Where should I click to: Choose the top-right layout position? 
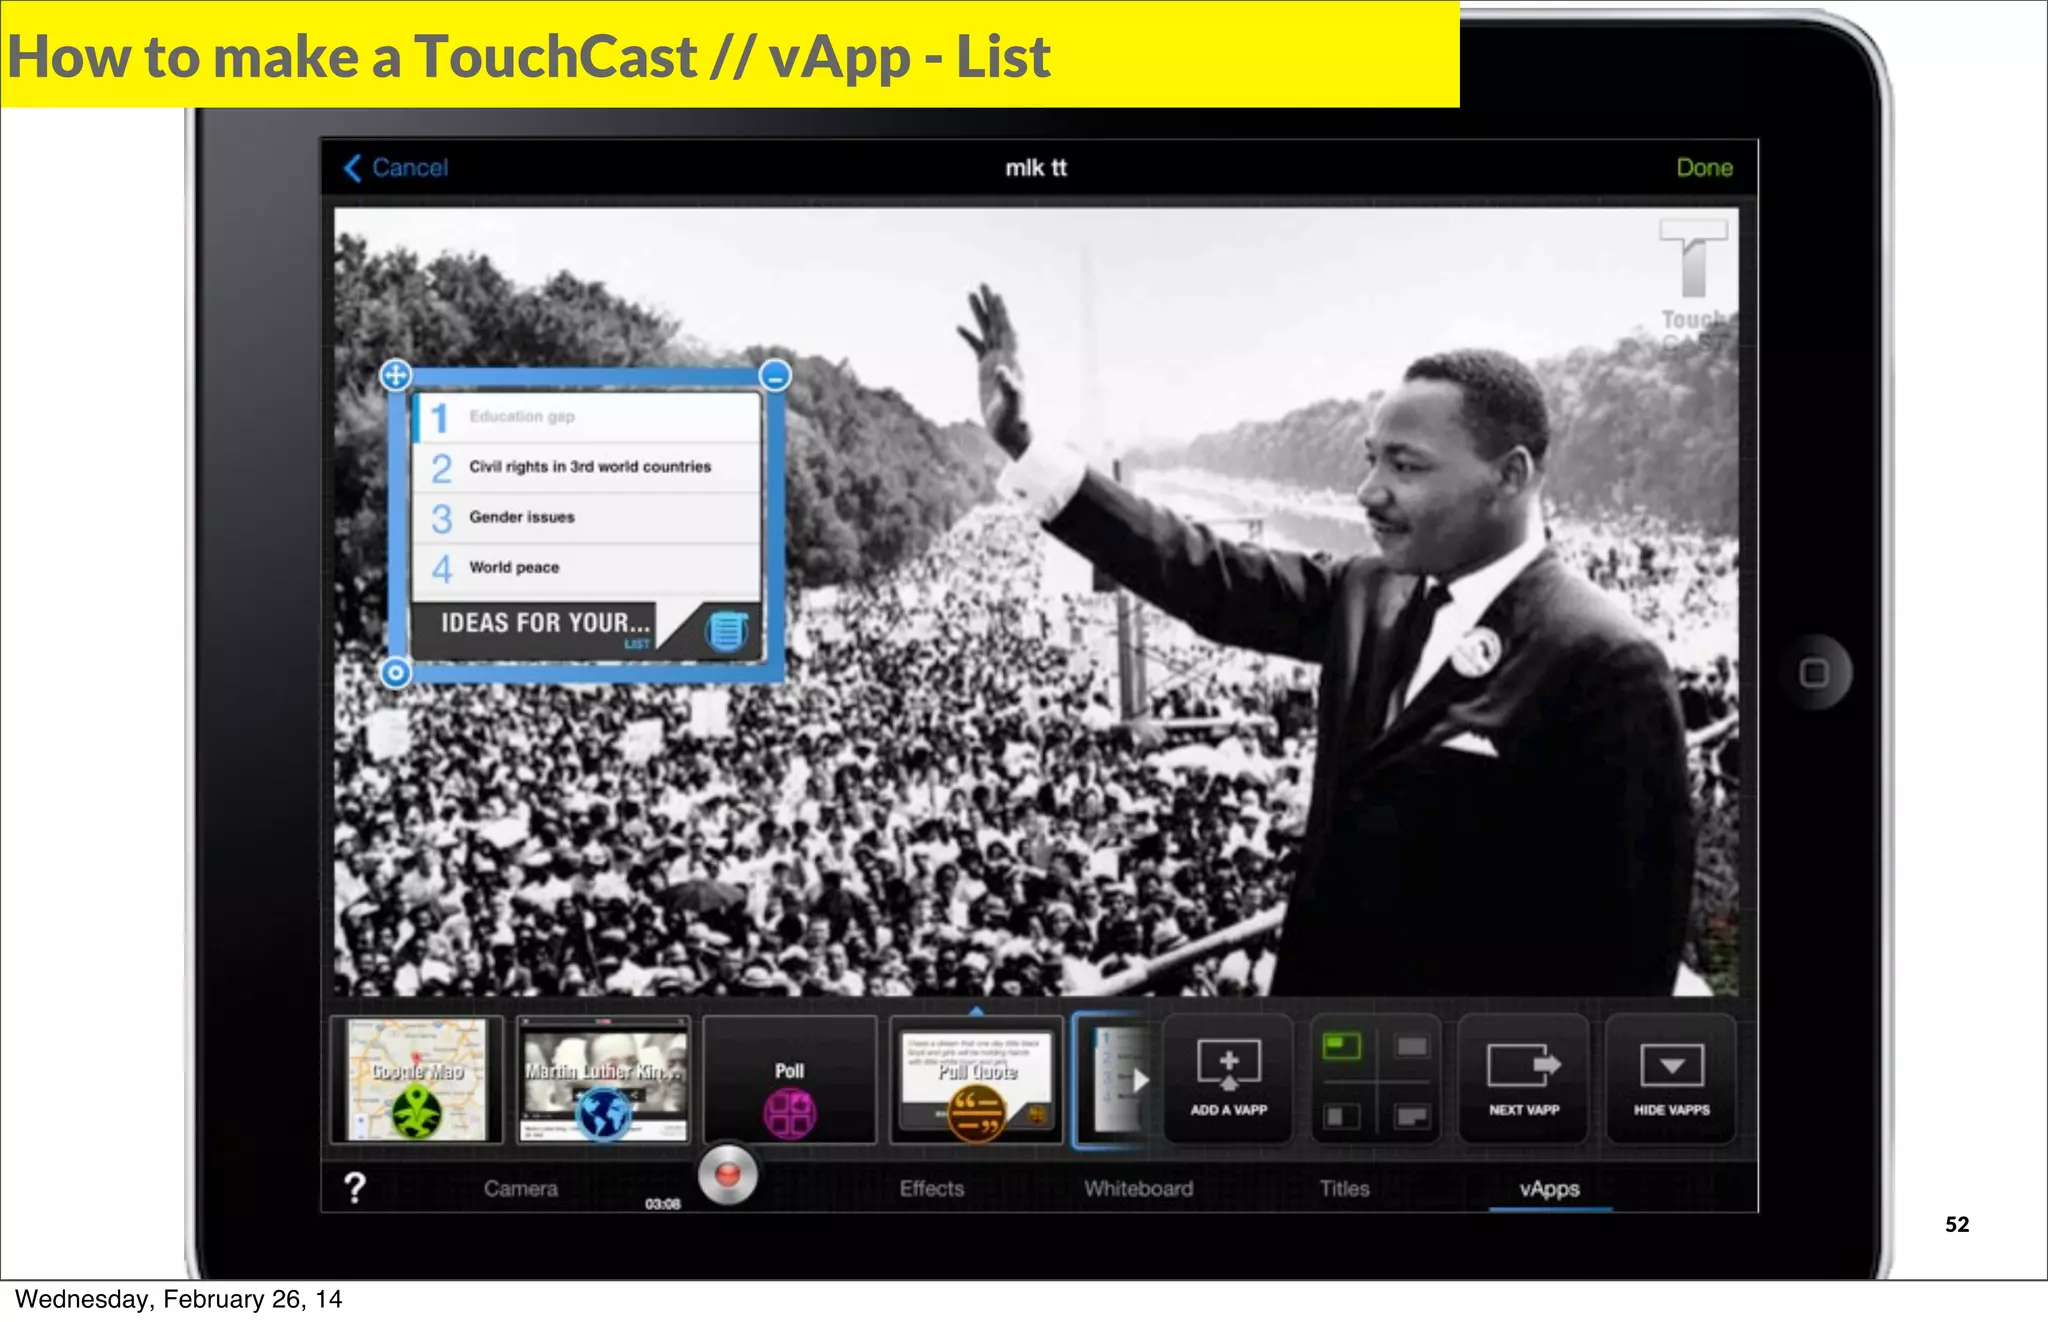tap(1412, 1047)
